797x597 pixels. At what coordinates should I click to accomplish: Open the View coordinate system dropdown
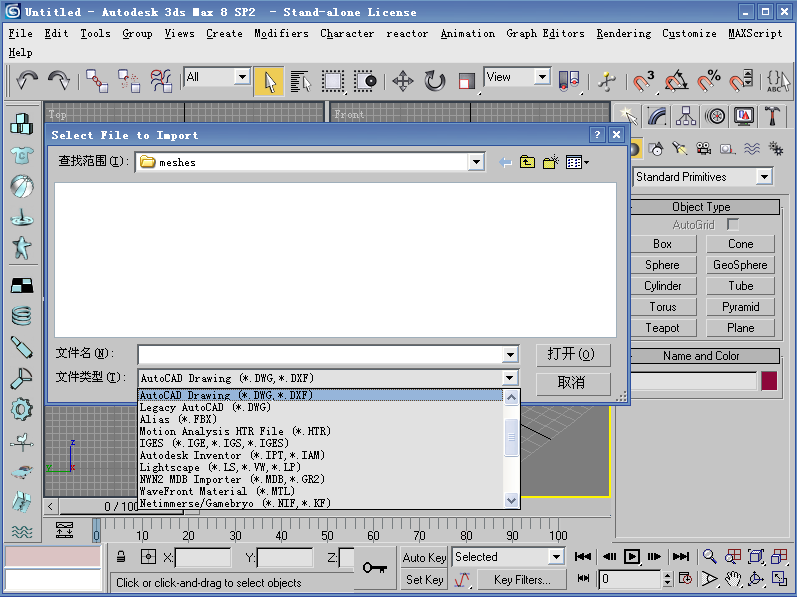coord(542,77)
